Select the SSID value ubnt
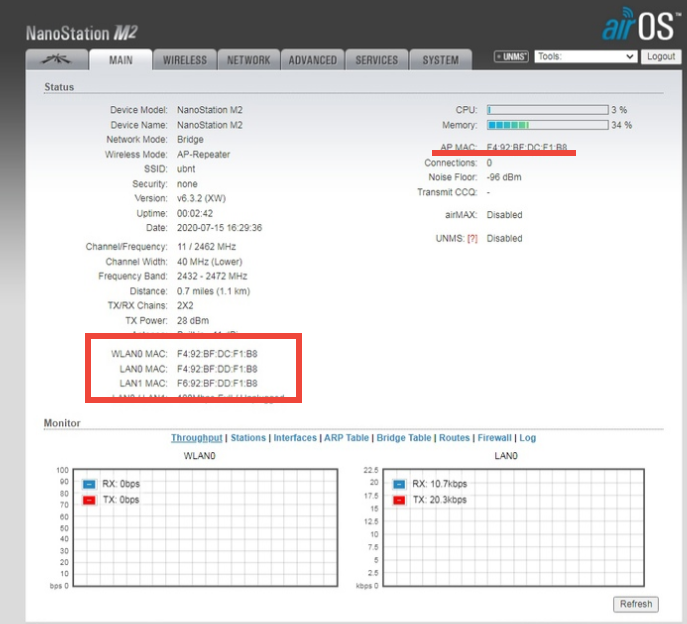The width and height of the screenshot is (687, 624). pos(186,169)
